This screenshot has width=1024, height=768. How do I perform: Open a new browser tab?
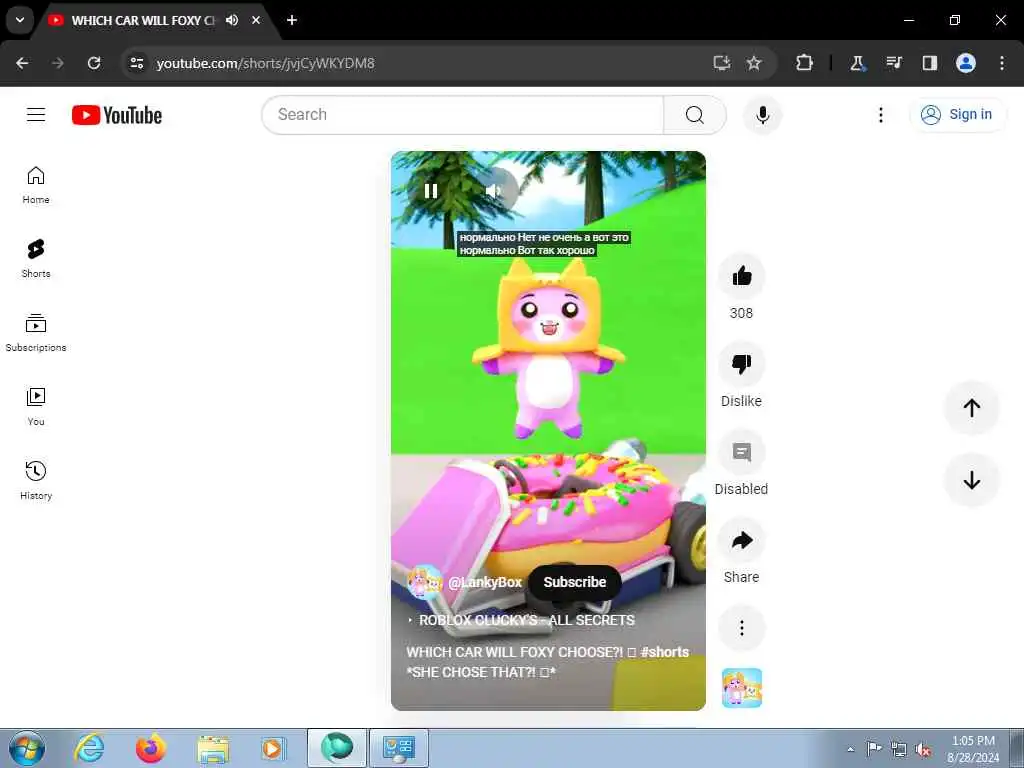pyautogui.click(x=292, y=20)
